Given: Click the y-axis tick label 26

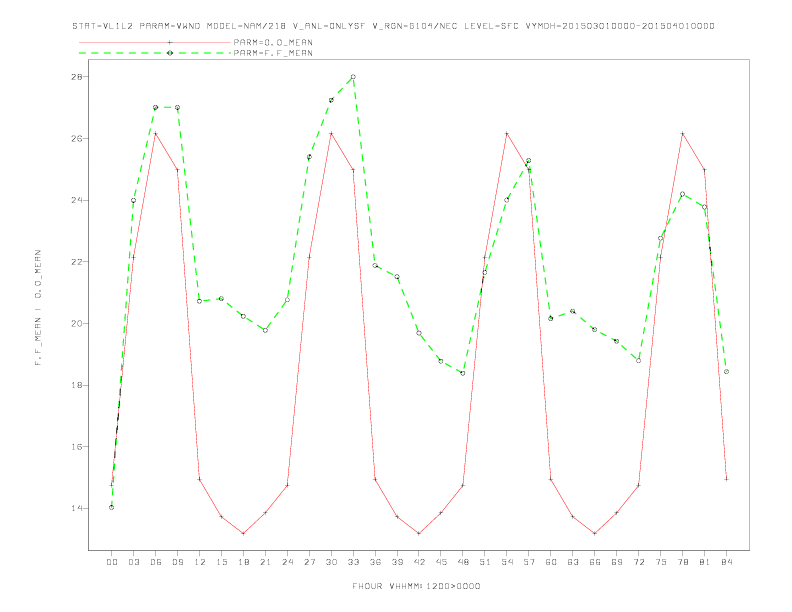Looking at the screenshot, I should [x=76, y=138].
